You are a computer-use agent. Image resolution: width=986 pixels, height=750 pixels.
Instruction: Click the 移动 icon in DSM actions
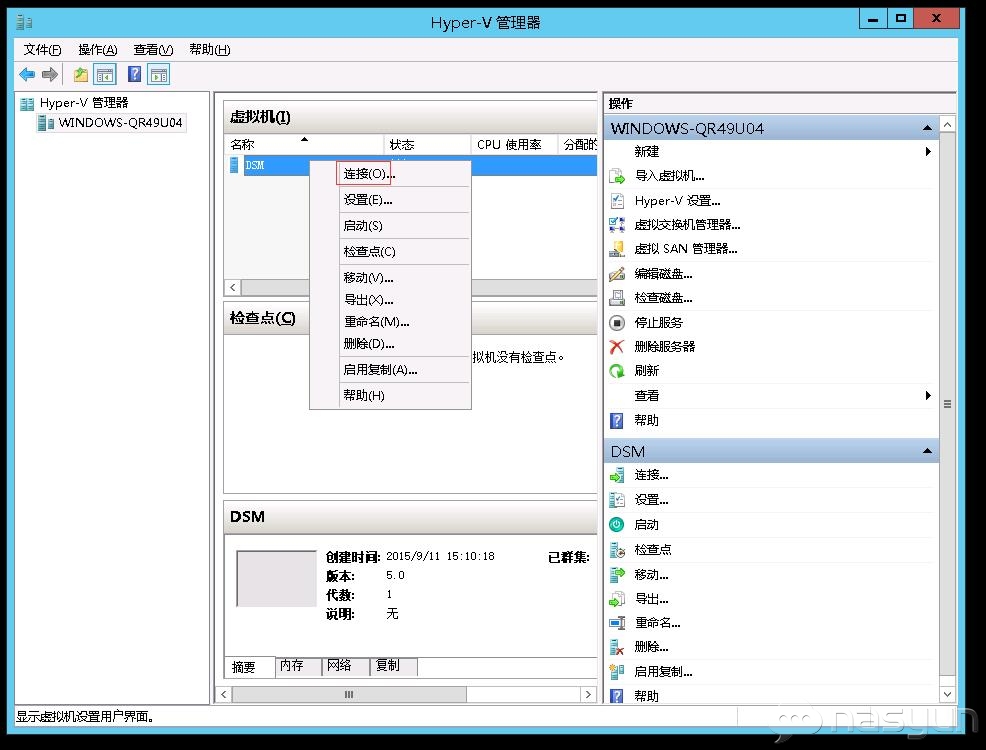coord(617,574)
